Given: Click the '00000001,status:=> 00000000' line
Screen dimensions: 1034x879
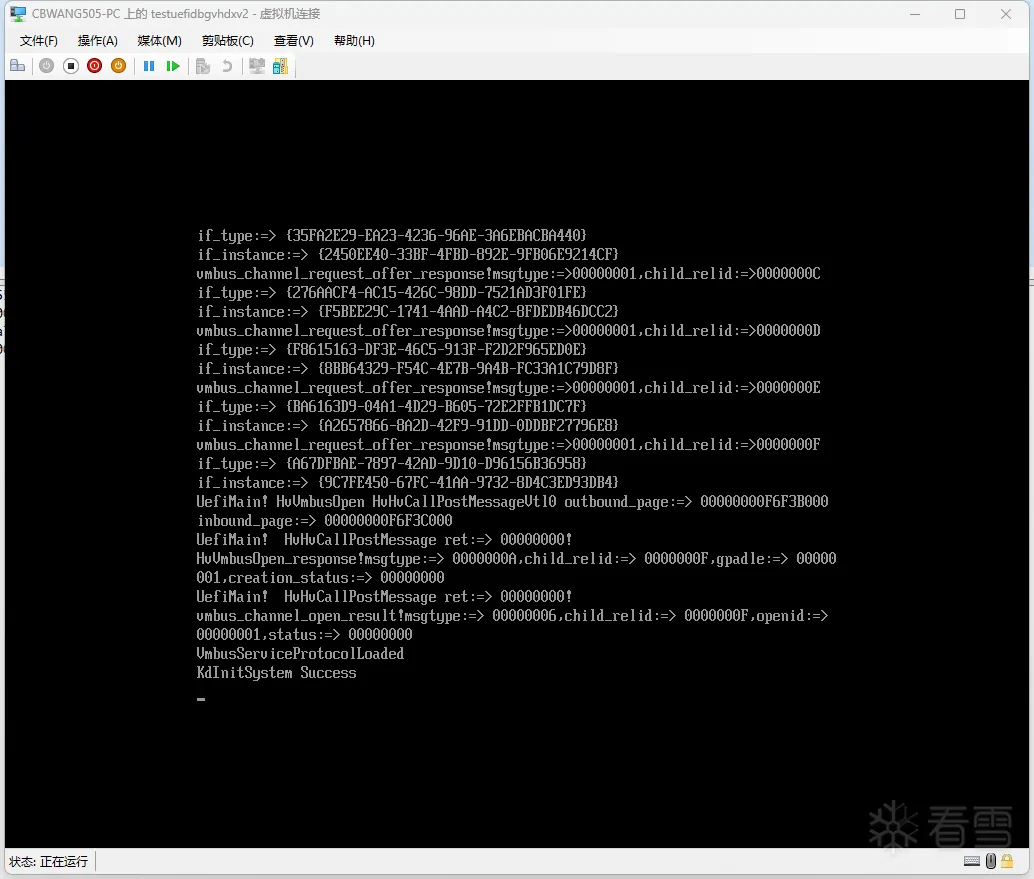Looking at the screenshot, I should pos(305,635).
